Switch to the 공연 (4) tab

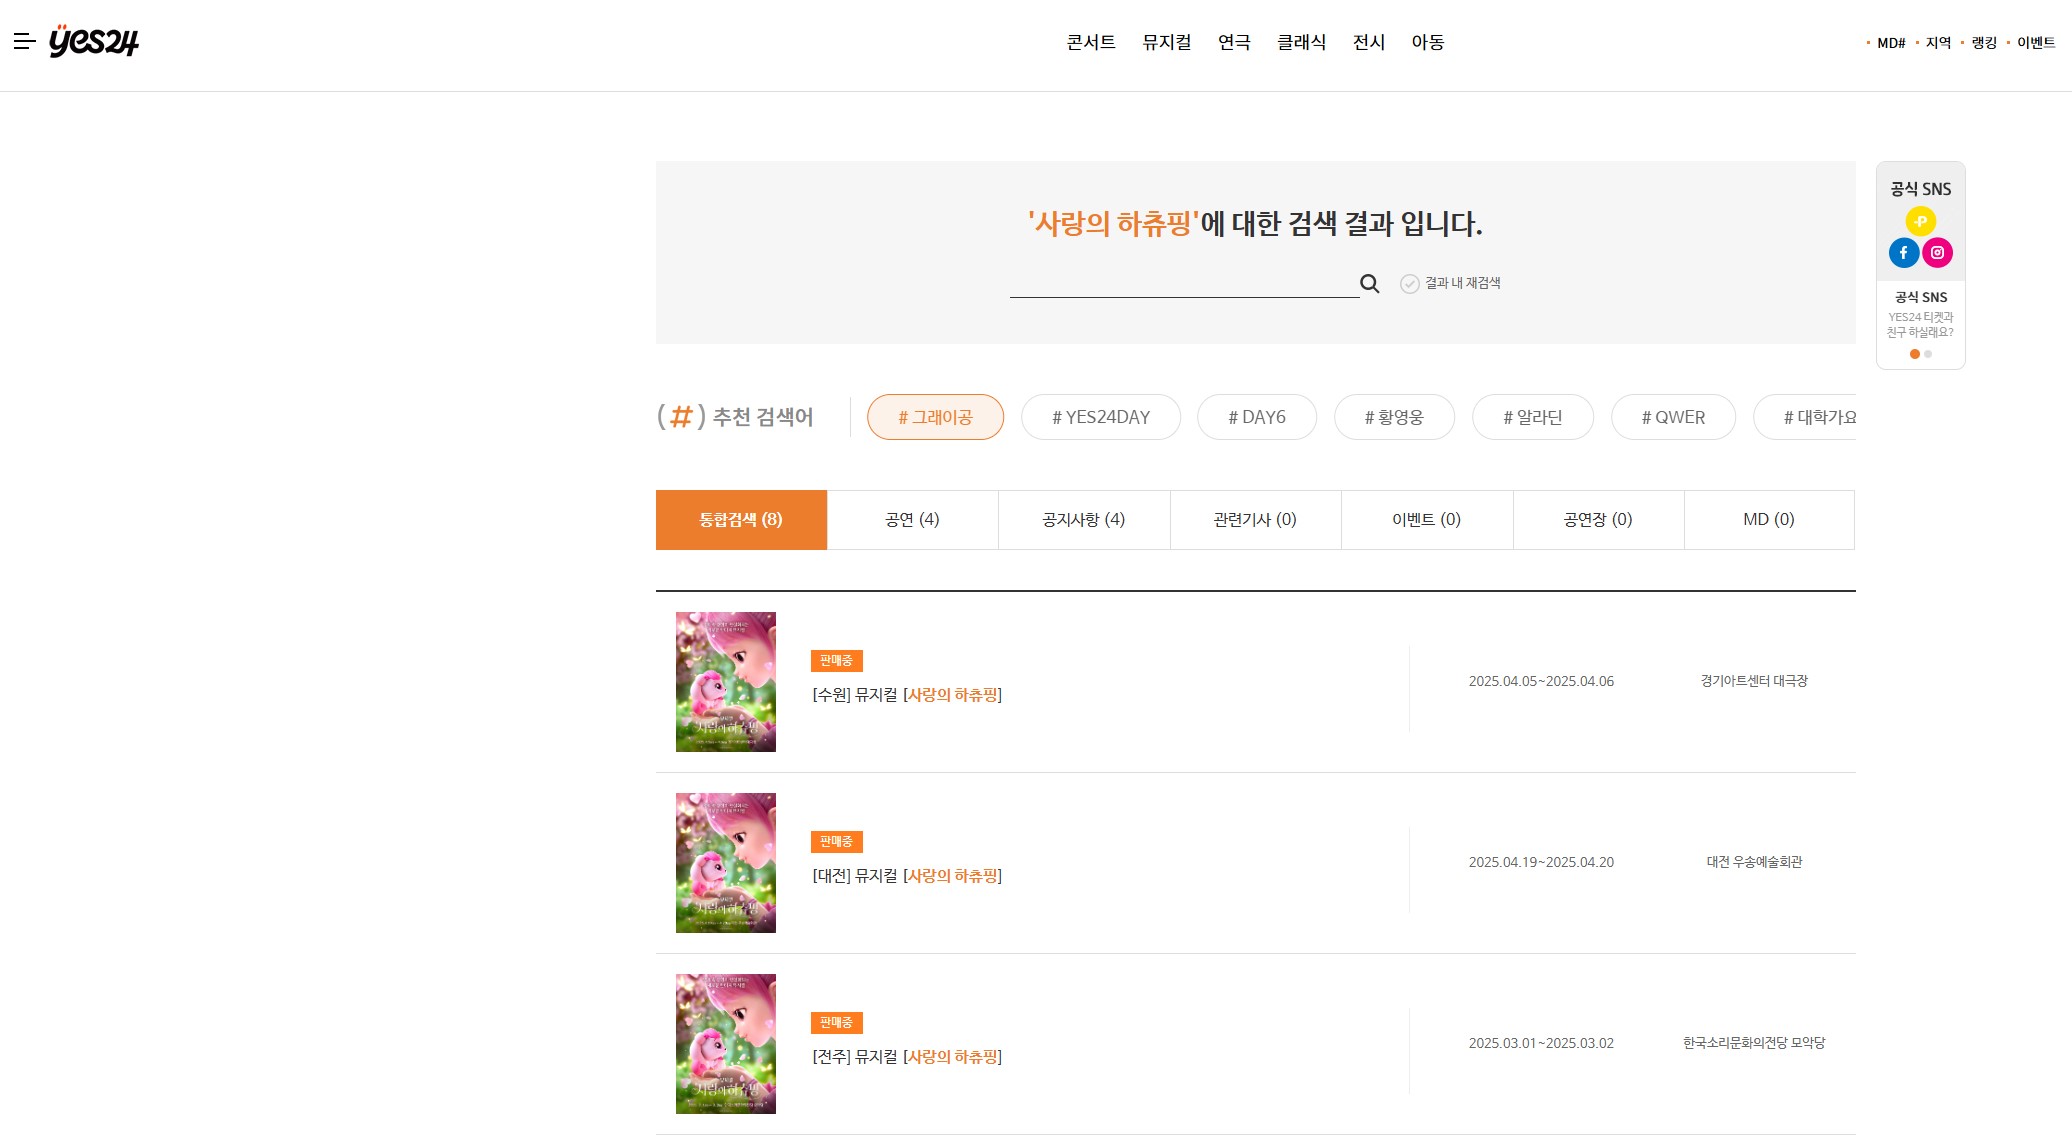tap(912, 520)
